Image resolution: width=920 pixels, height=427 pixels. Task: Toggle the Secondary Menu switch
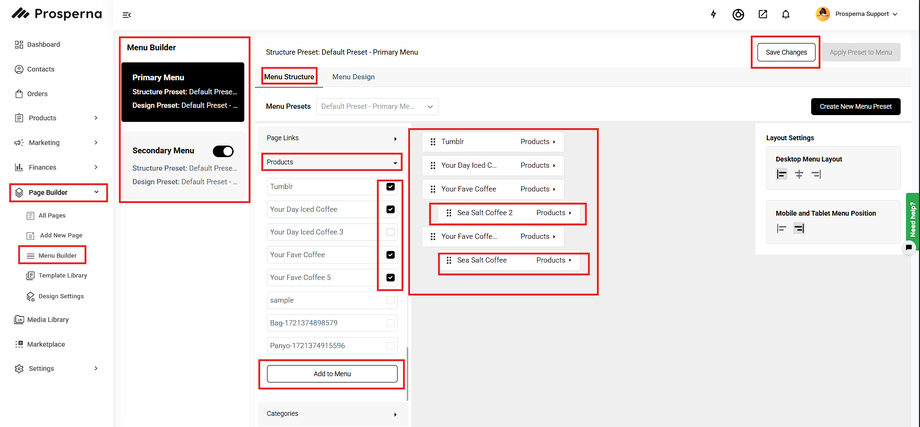coord(223,151)
